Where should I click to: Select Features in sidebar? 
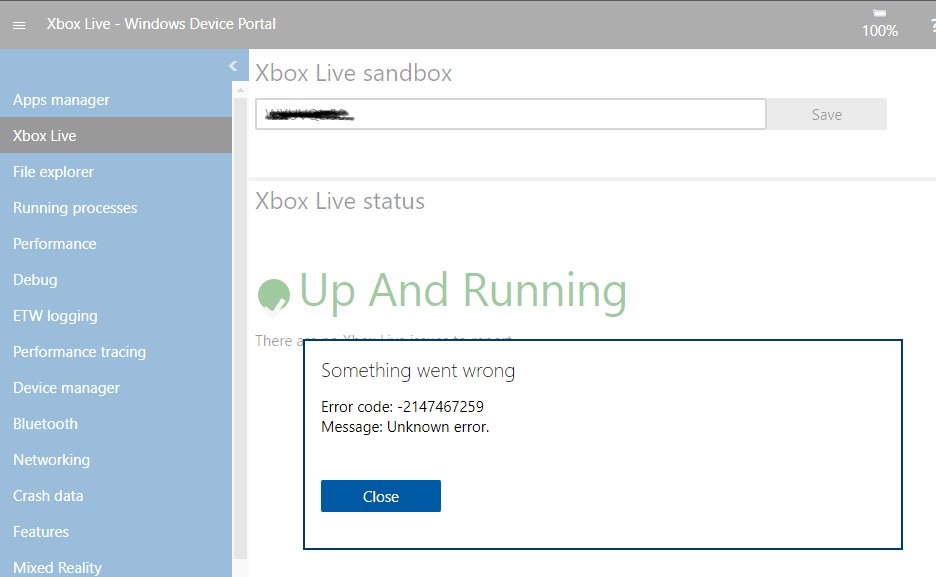tap(116, 532)
